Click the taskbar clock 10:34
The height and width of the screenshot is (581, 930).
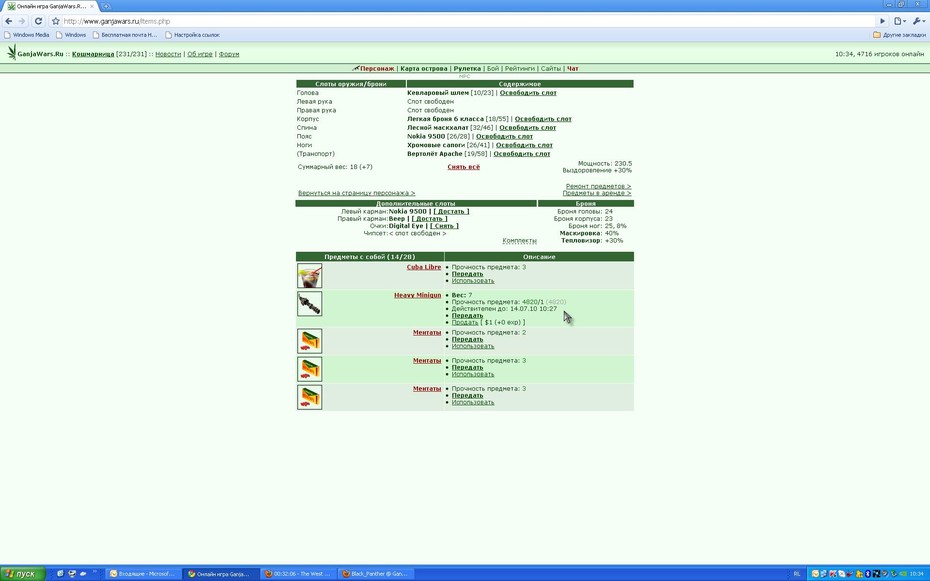click(x=916, y=574)
